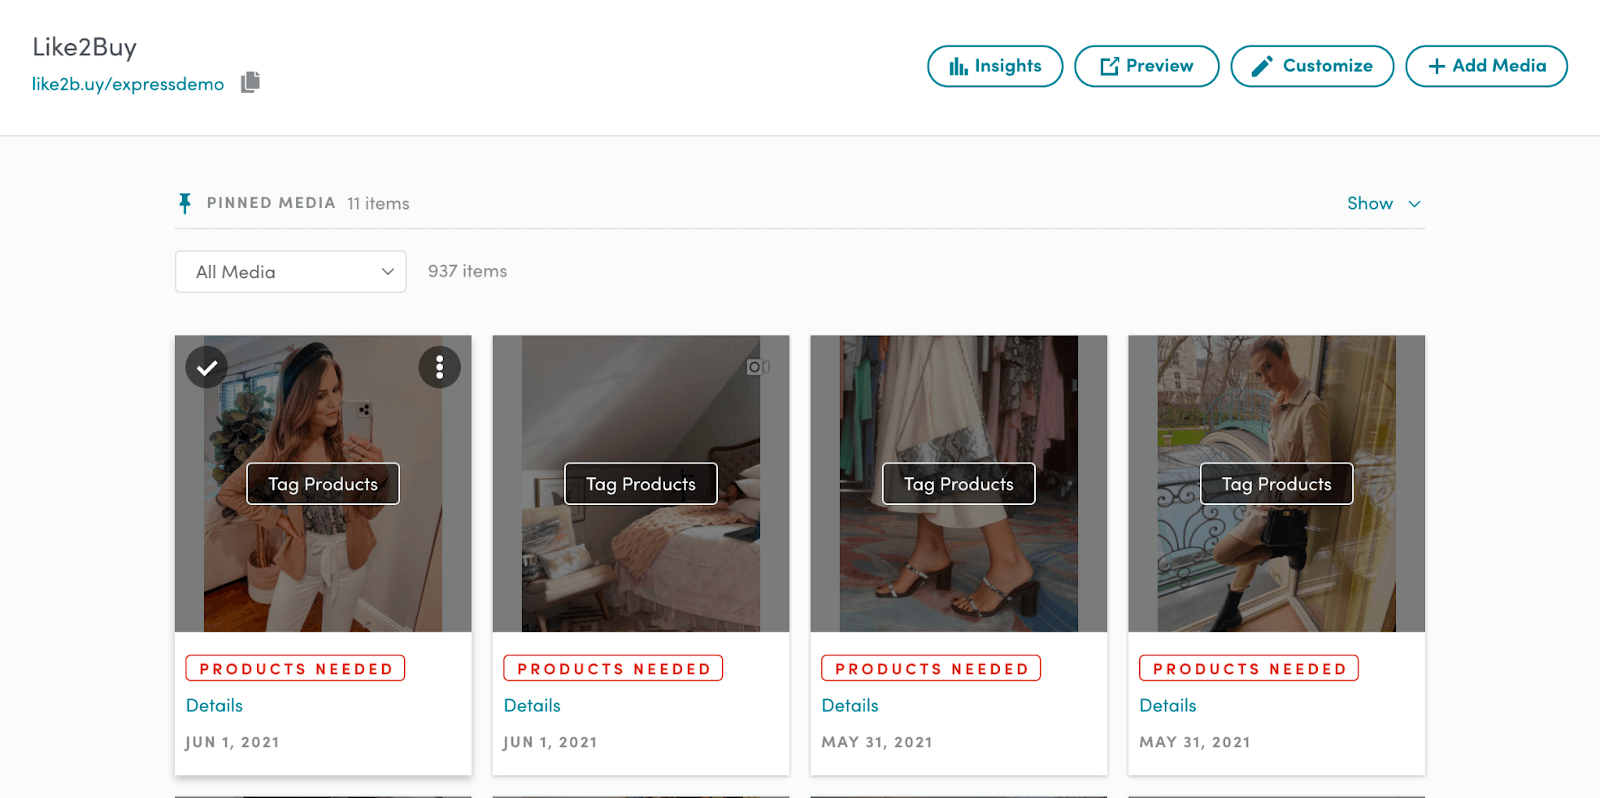The height and width of the screenshot is (798, 1600).
Task: Click the Preview external-link icon
Action: coord(1109,66)
